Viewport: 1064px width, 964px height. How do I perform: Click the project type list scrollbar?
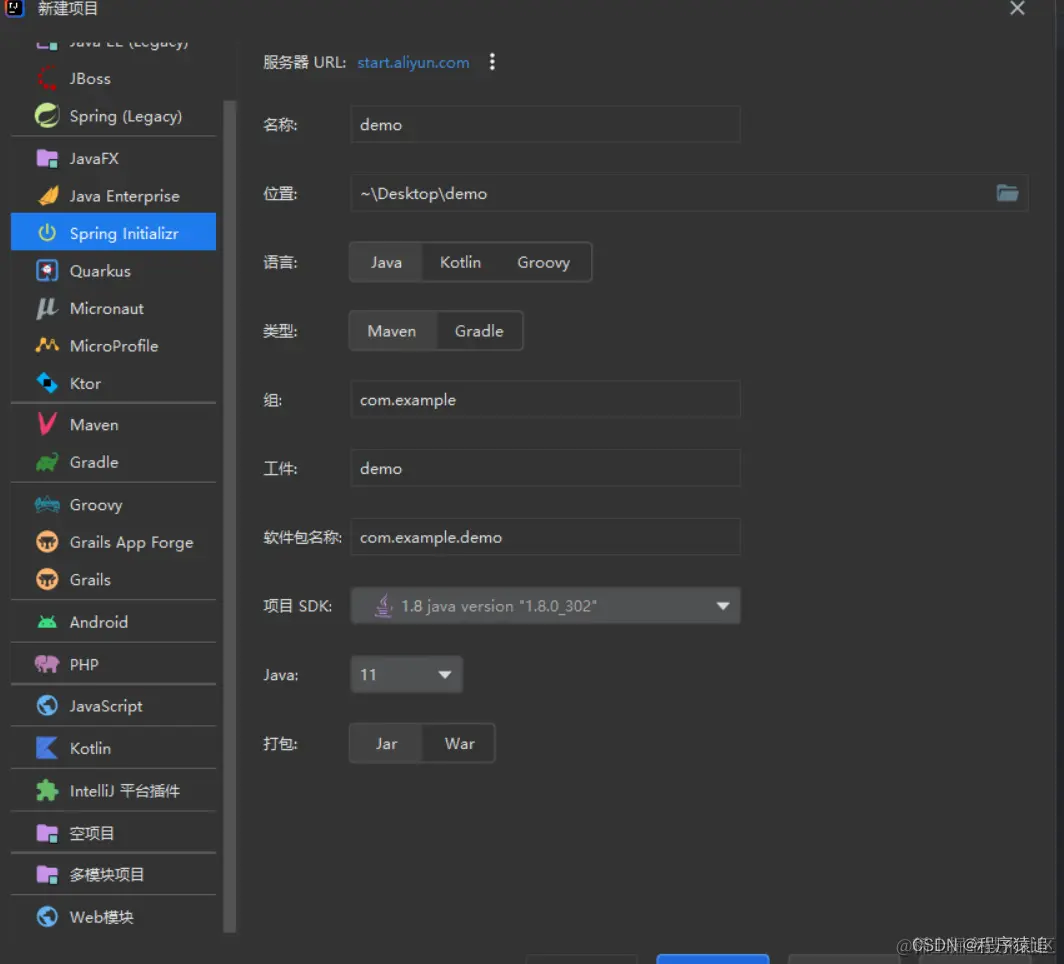pyautogui.click(x=229, y=516)
